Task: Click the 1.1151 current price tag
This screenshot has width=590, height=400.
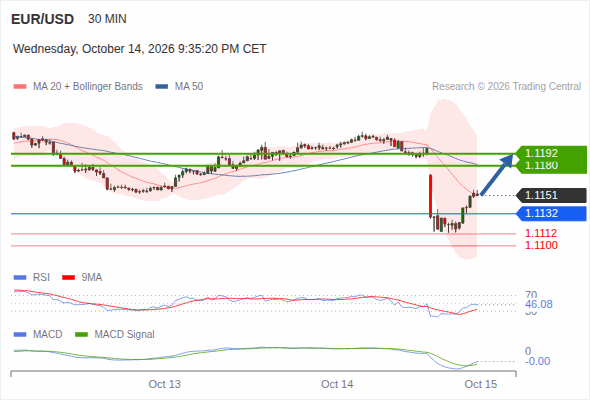Action: coord(552,195)
